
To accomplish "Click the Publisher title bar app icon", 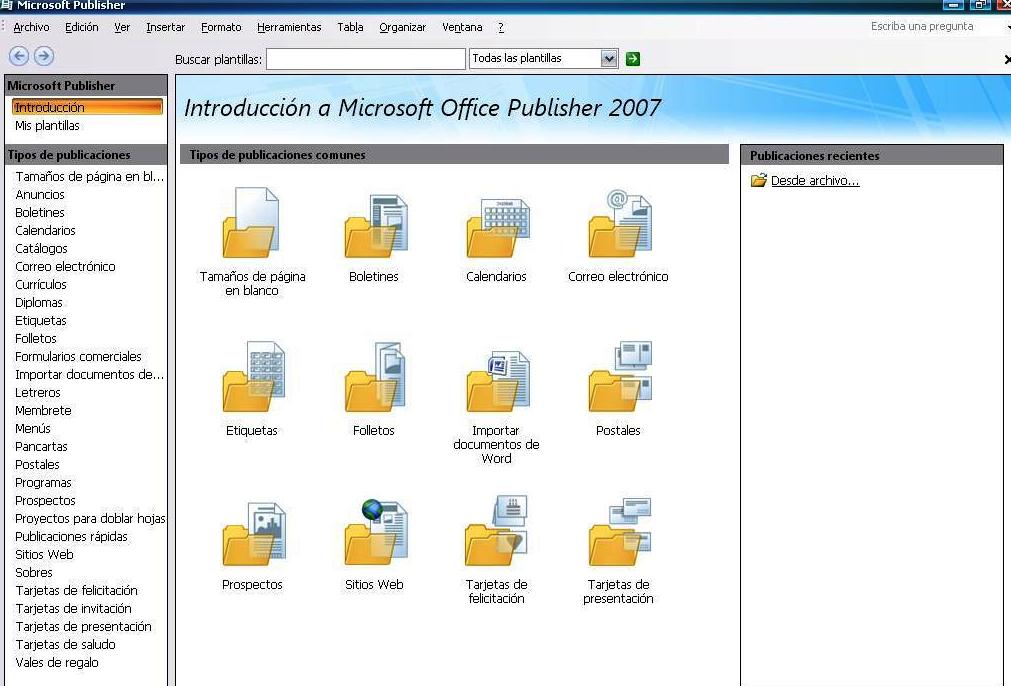I will (x=6, y=5).
